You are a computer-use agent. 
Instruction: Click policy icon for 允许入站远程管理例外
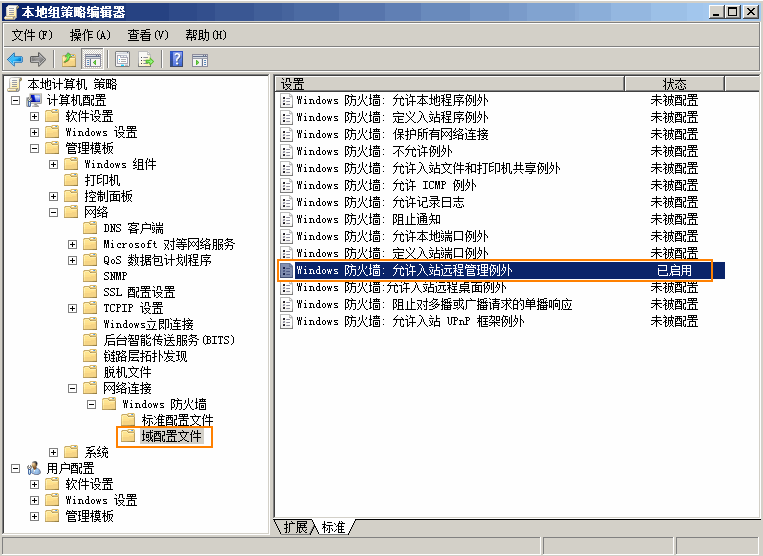[287, 270]
